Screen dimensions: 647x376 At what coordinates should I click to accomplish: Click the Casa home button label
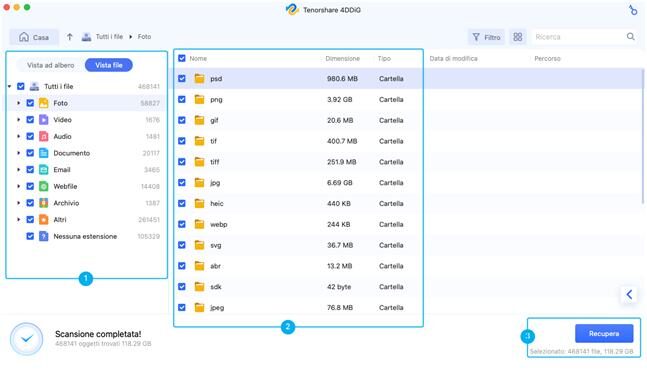pos(41,38)
